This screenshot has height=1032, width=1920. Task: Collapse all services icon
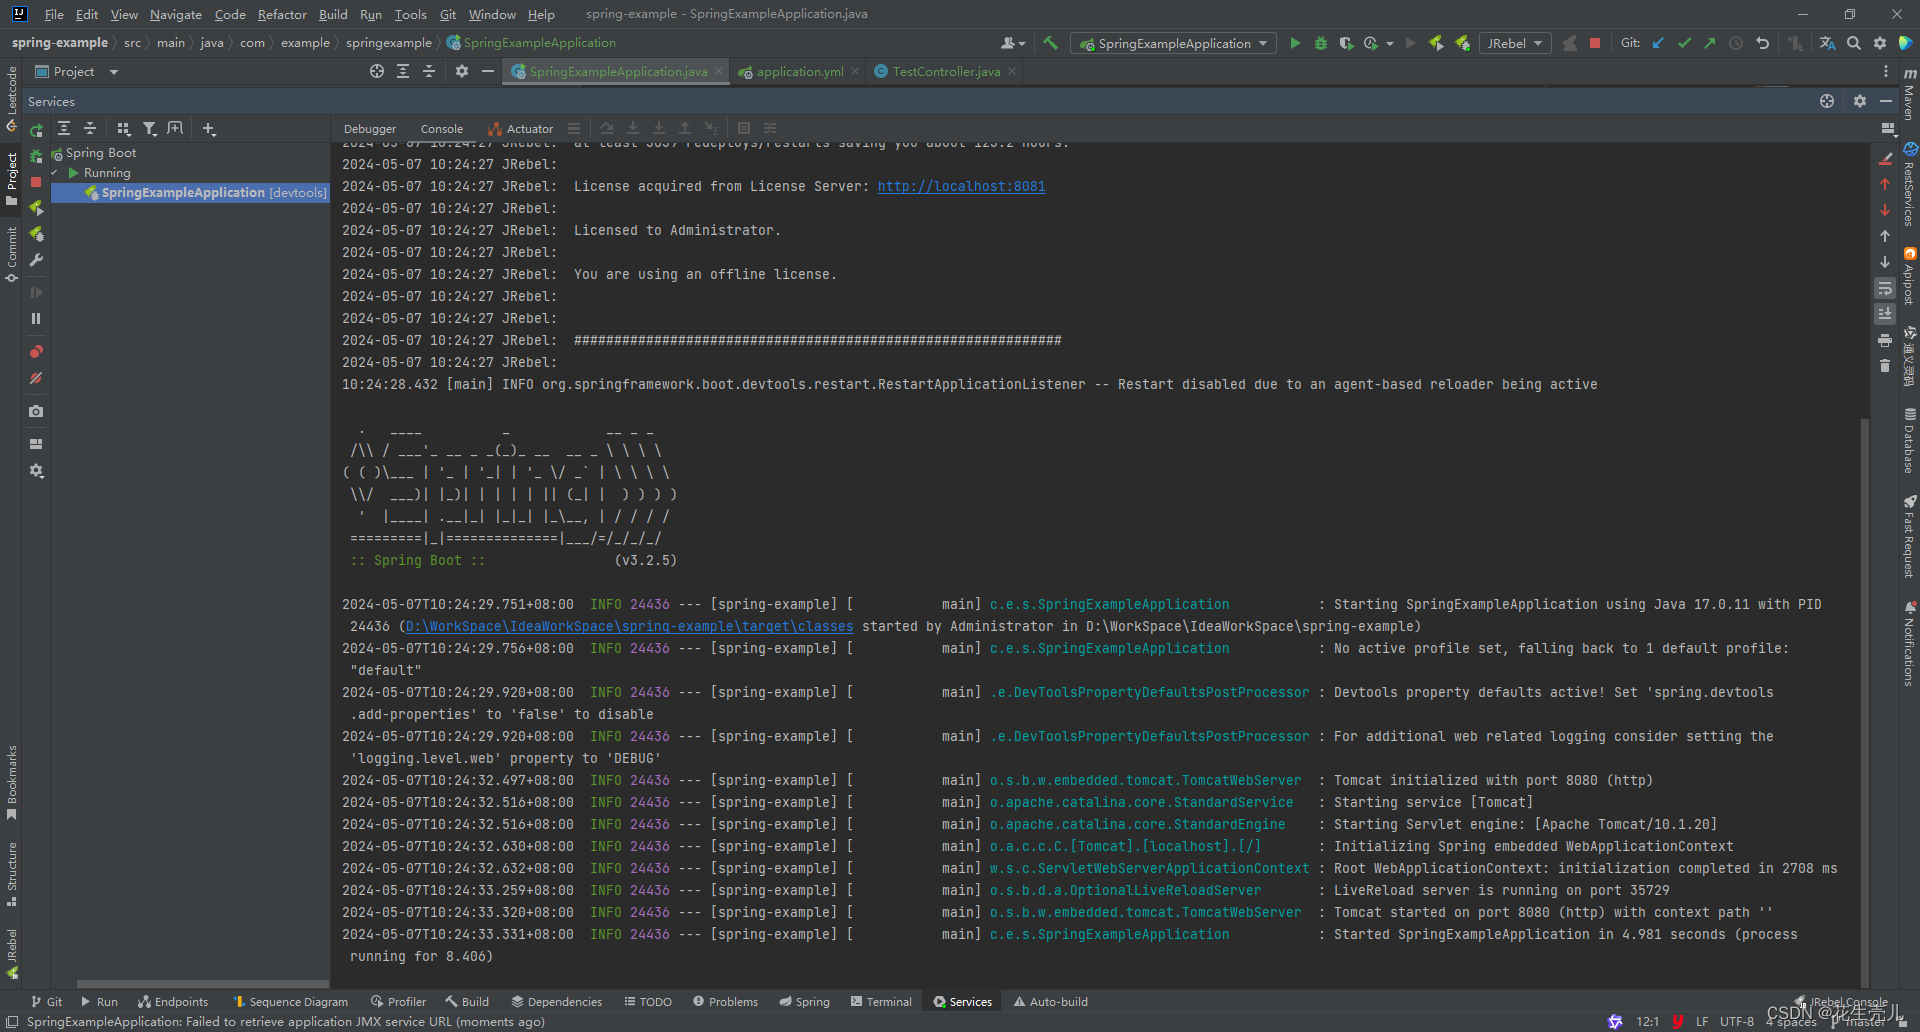pos(89,128)
